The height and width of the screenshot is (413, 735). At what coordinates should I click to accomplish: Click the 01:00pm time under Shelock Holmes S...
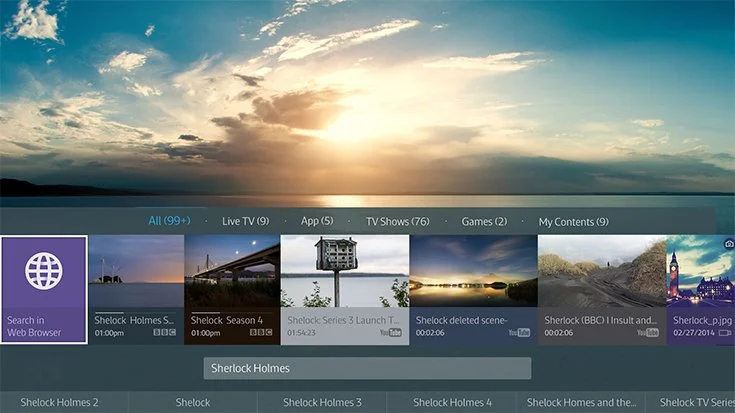[109, 333]
